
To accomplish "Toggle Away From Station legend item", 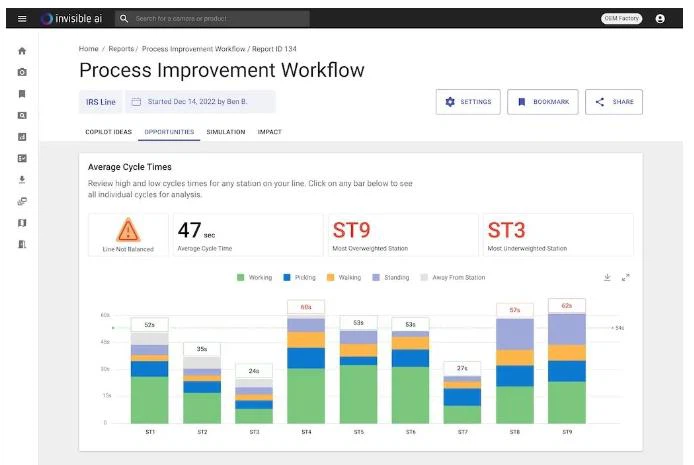I will [x=456, y=277].
